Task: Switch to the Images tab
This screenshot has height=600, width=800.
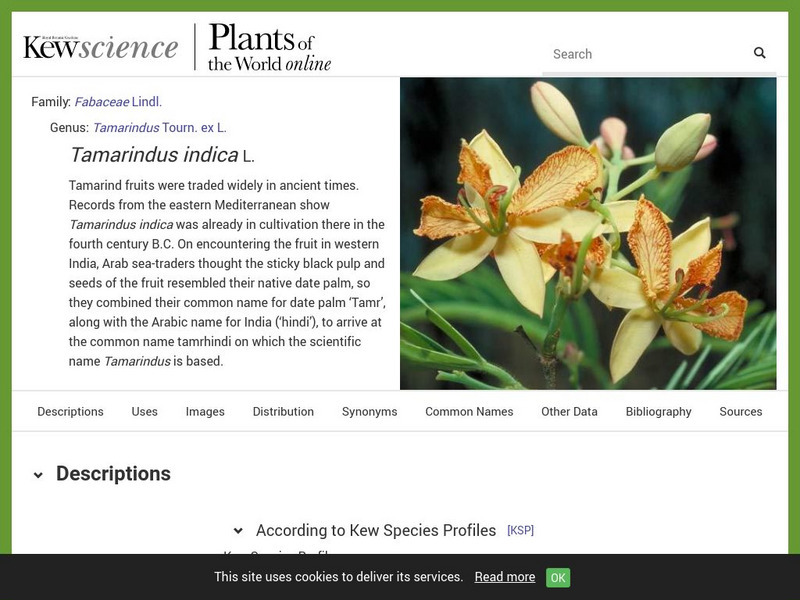Action: 204,411
